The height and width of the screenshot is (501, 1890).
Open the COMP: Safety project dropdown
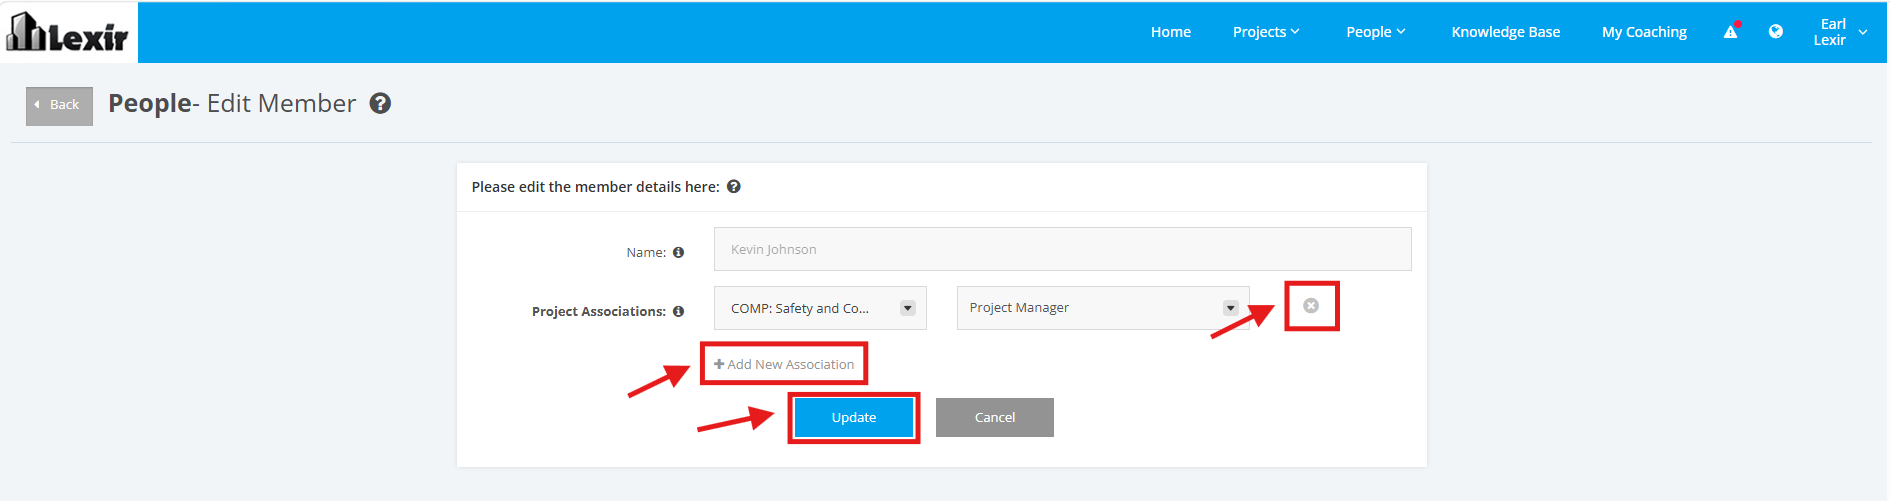tap(820, 308)
